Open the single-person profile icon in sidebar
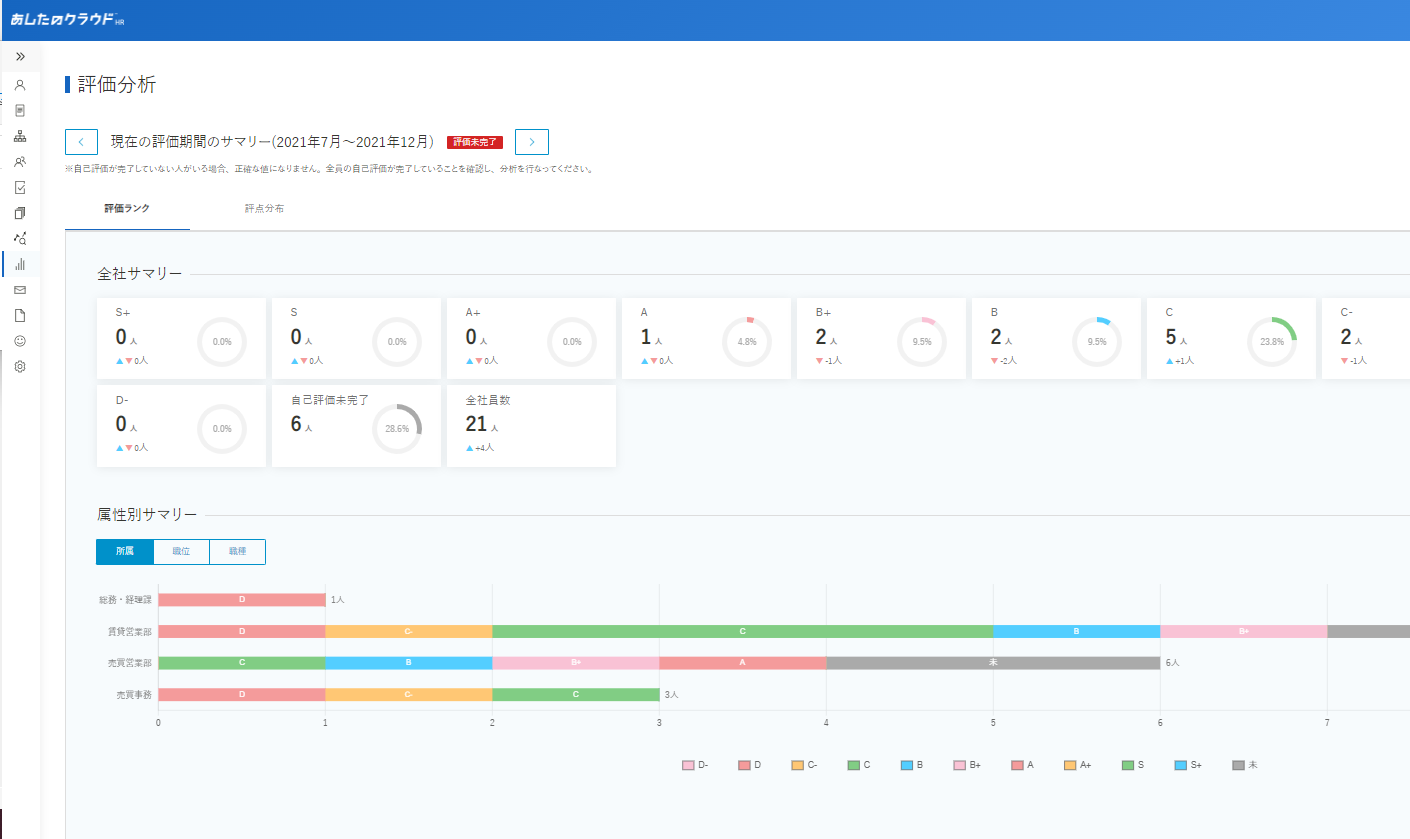Screen dimensions: 1410x839 20,85
